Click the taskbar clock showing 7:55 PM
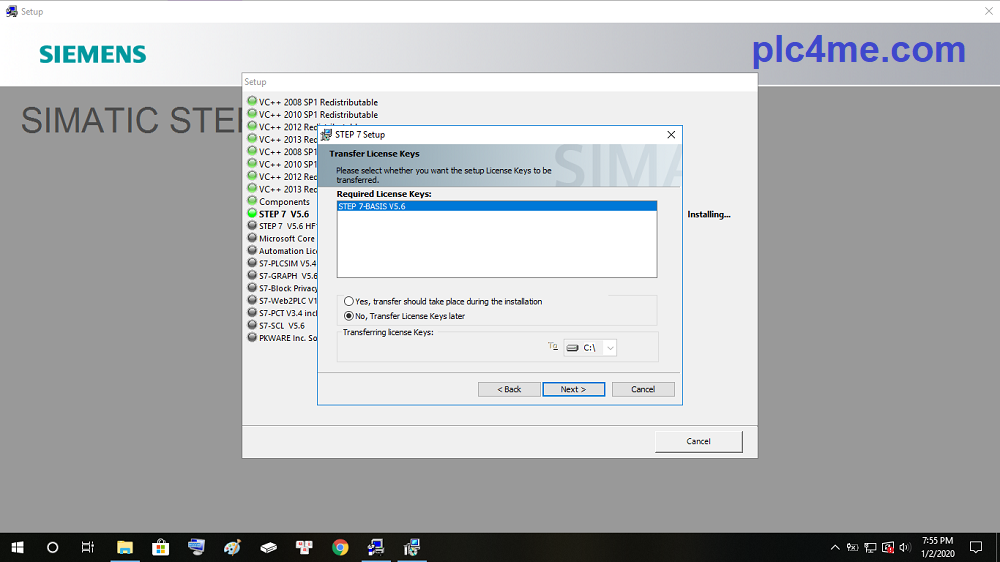Image resolution: width=1000 pixels, height=562 pixels. (x=937, y=547)
